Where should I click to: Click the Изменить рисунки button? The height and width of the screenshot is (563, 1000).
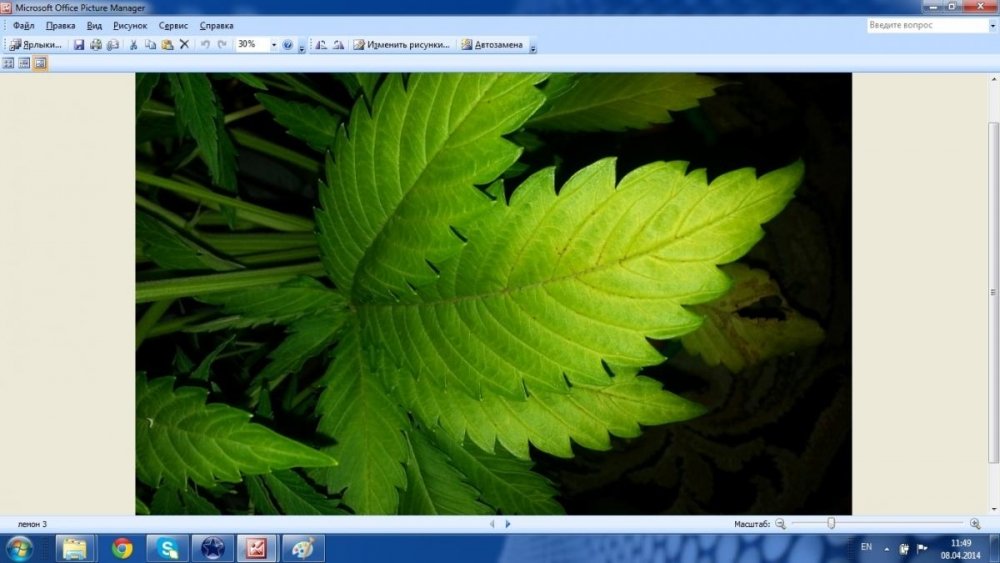[402, 45]
